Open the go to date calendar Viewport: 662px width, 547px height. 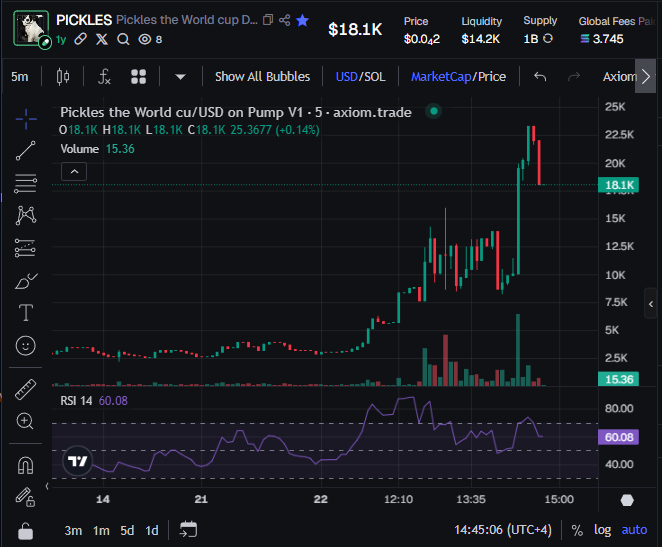coord(188,530)
